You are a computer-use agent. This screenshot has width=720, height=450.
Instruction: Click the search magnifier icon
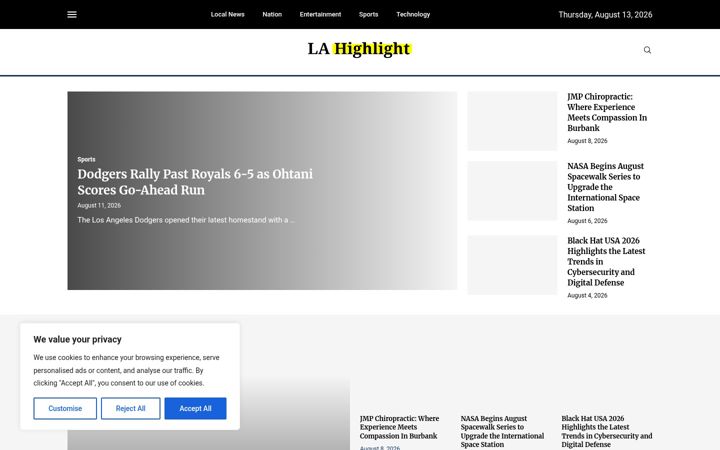pos(647,50)
